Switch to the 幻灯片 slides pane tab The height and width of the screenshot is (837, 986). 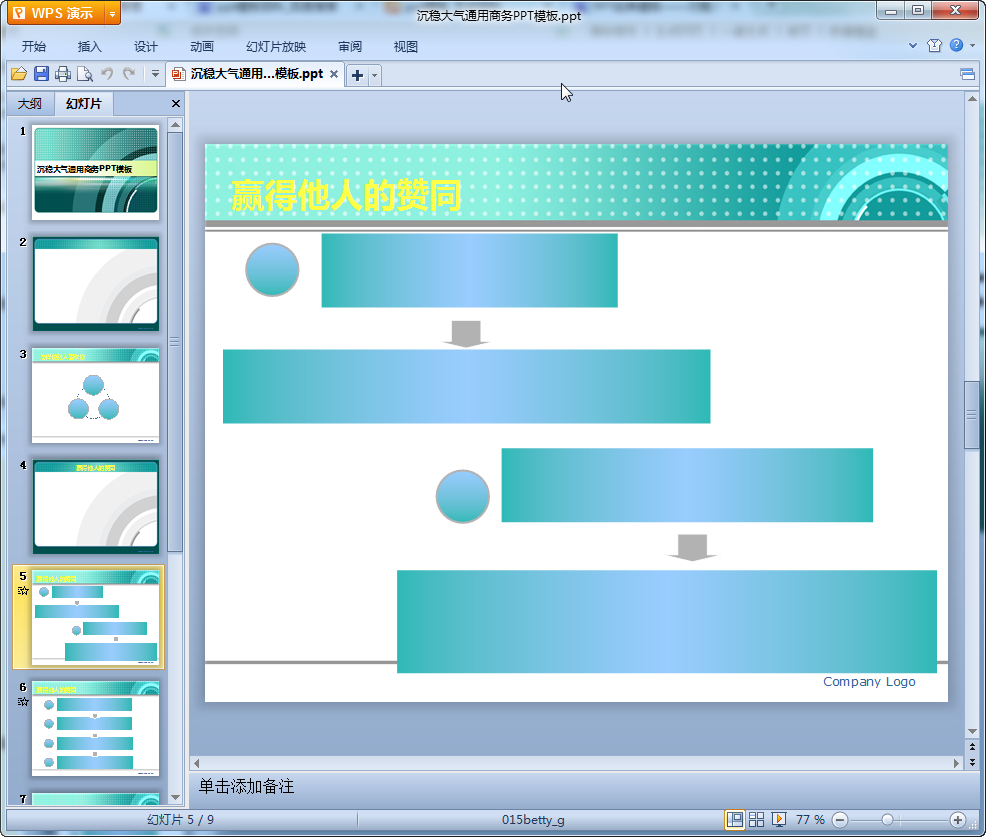coord(84,104)
